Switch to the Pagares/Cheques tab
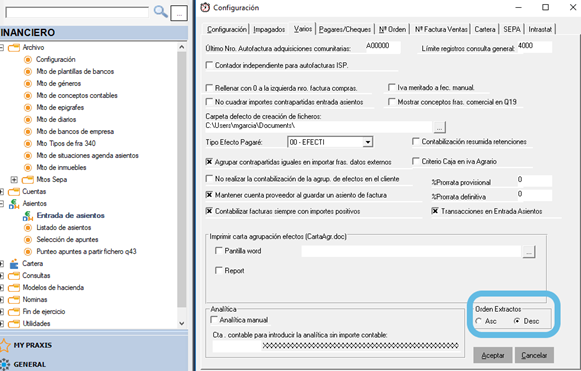 click(x=345, y=29)
